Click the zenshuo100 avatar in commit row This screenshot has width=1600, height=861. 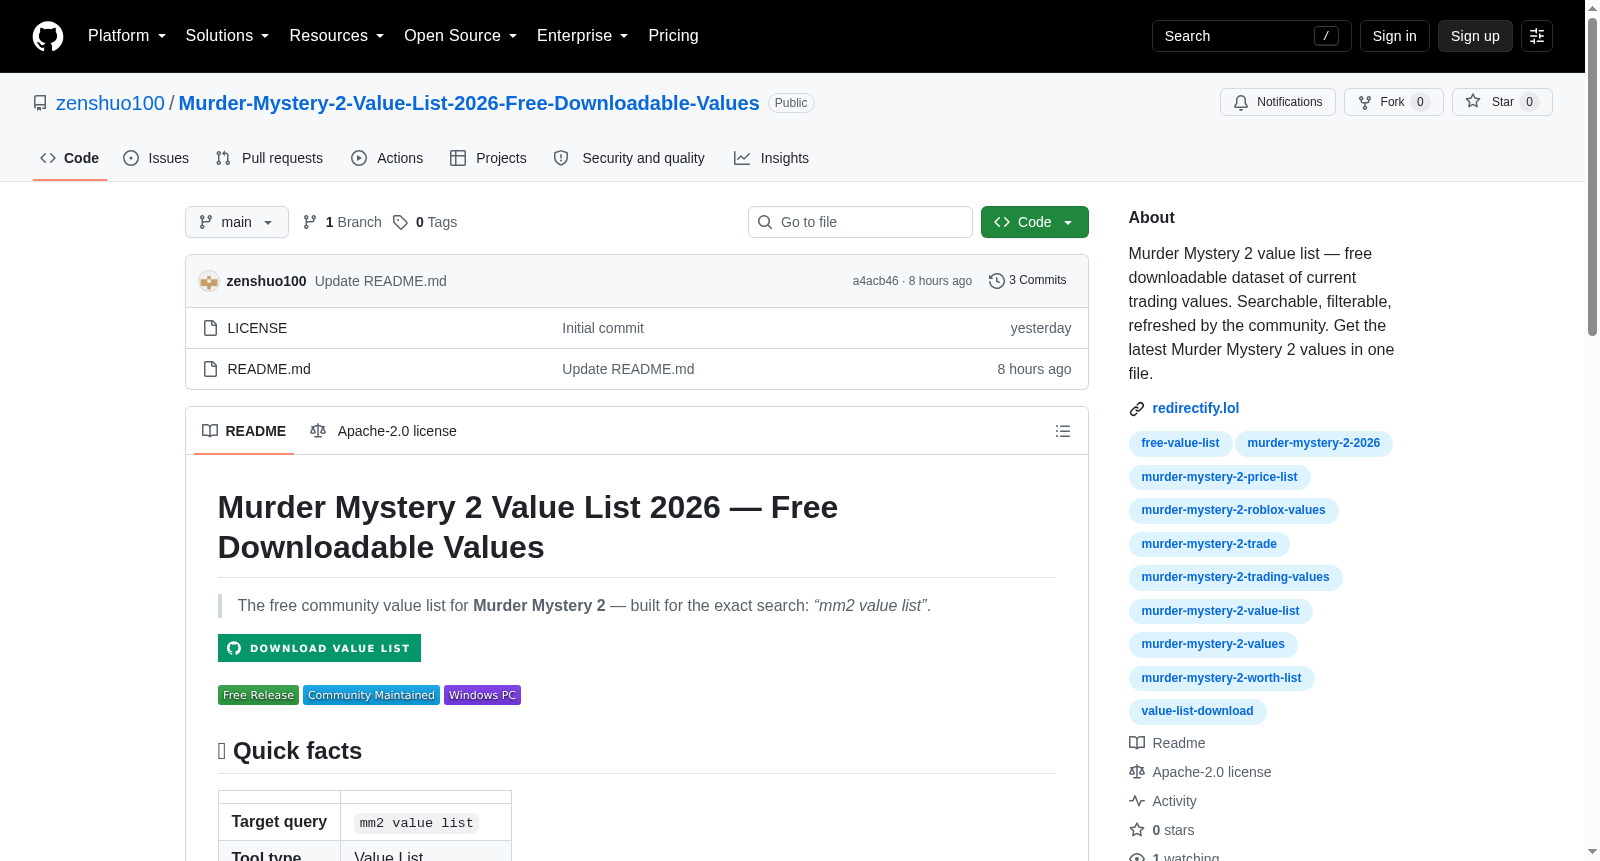[x=209, y=281]
